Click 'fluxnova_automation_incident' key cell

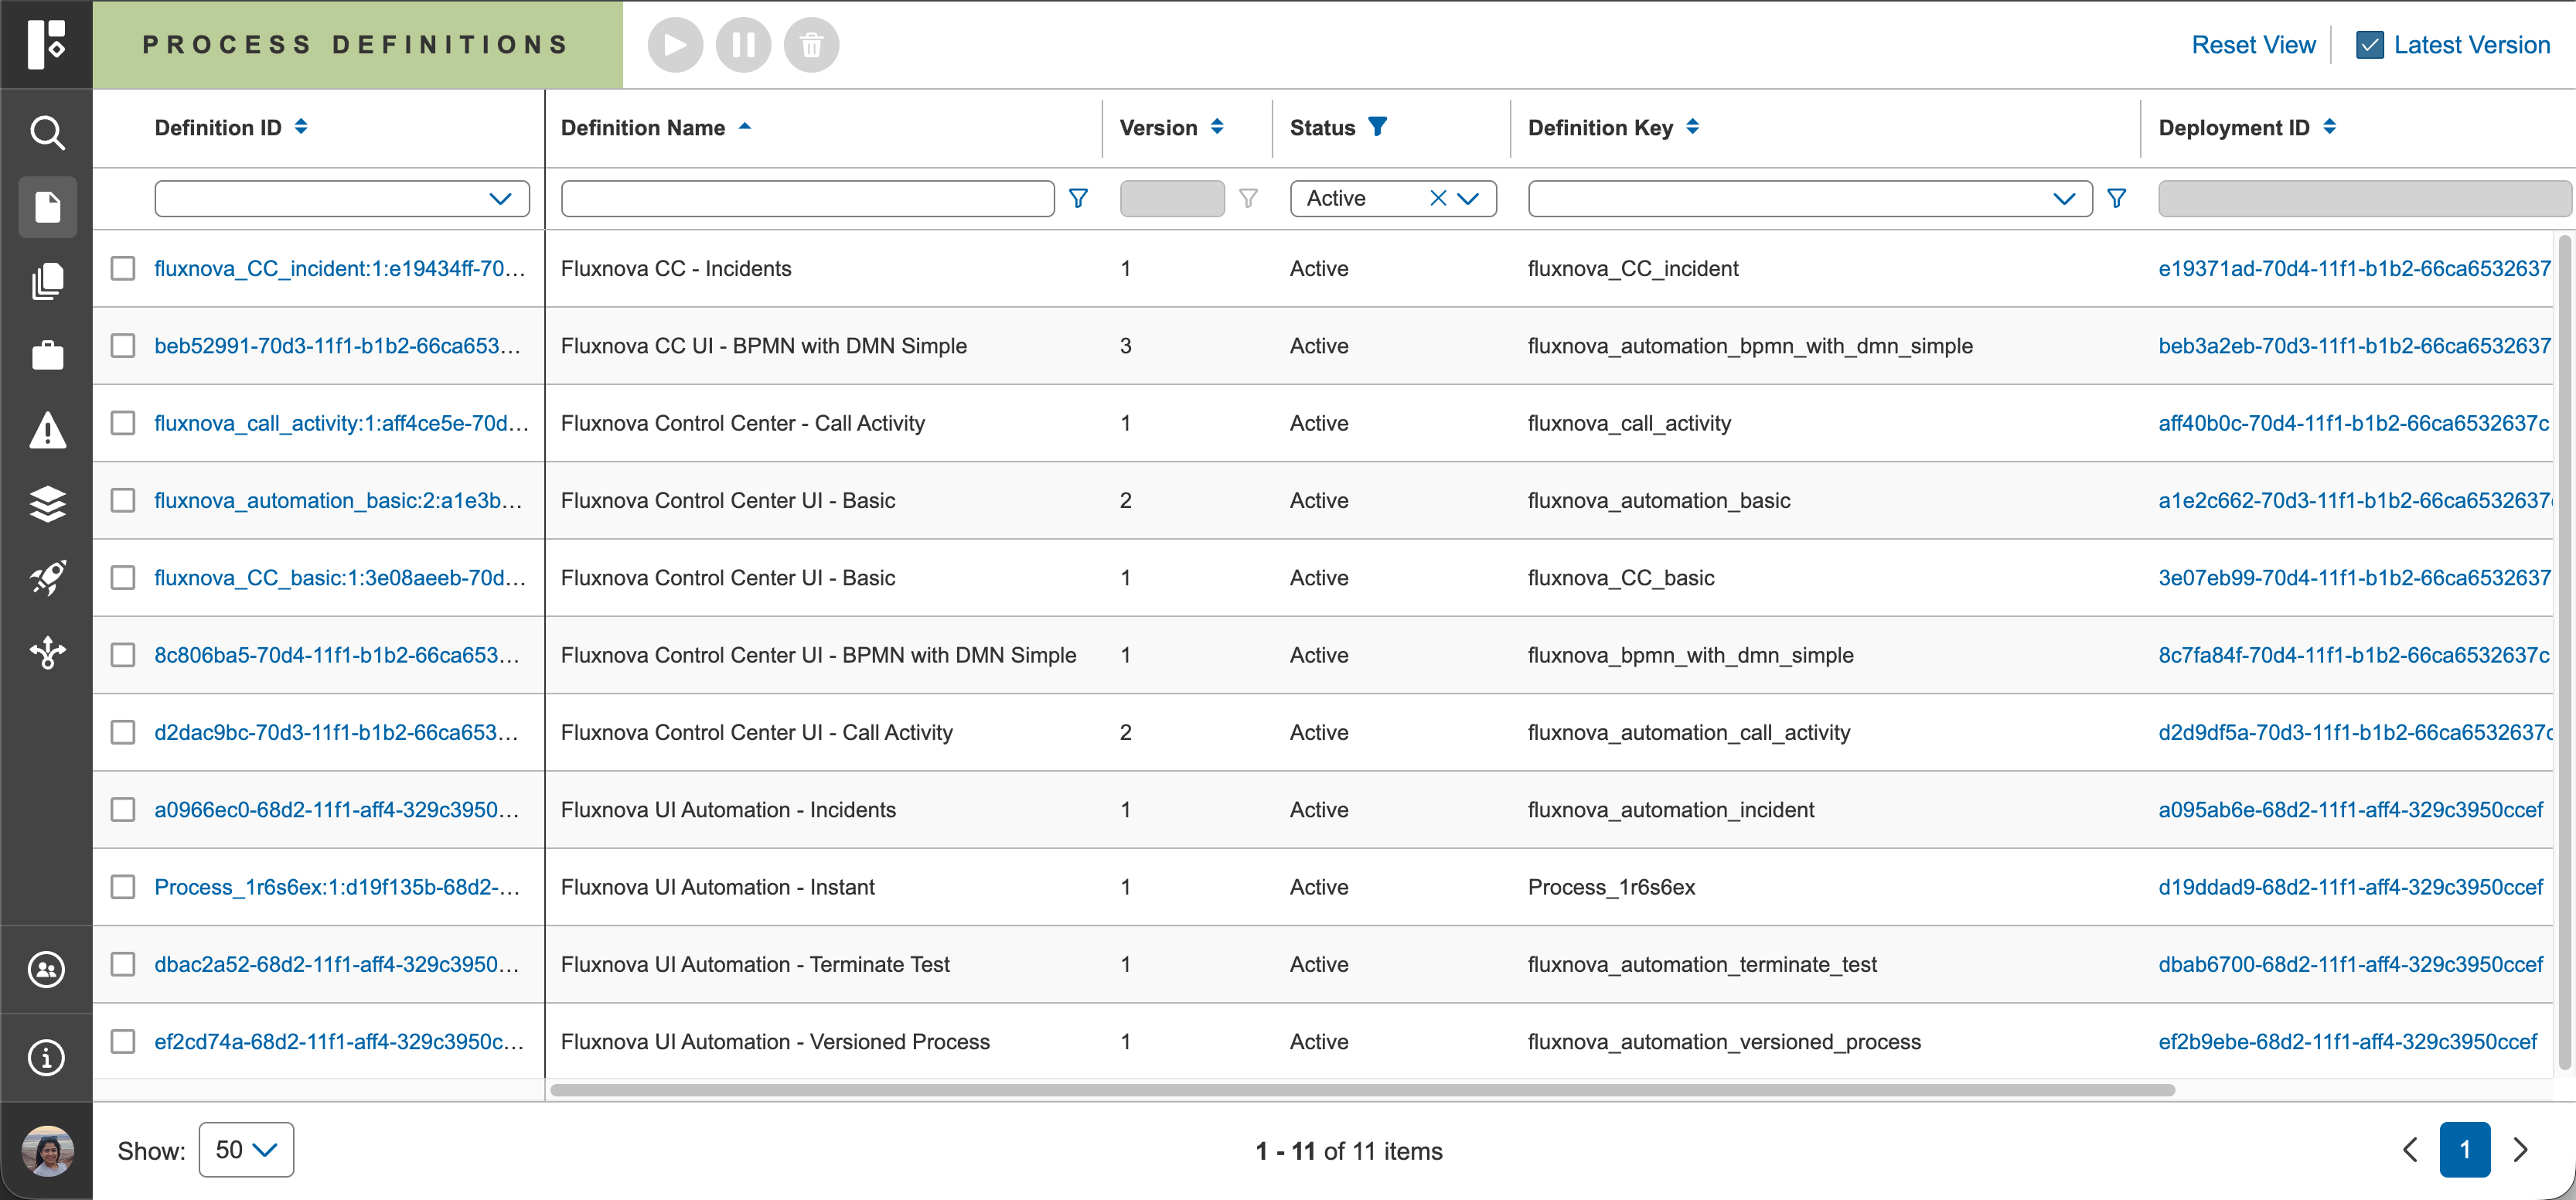1670,809
